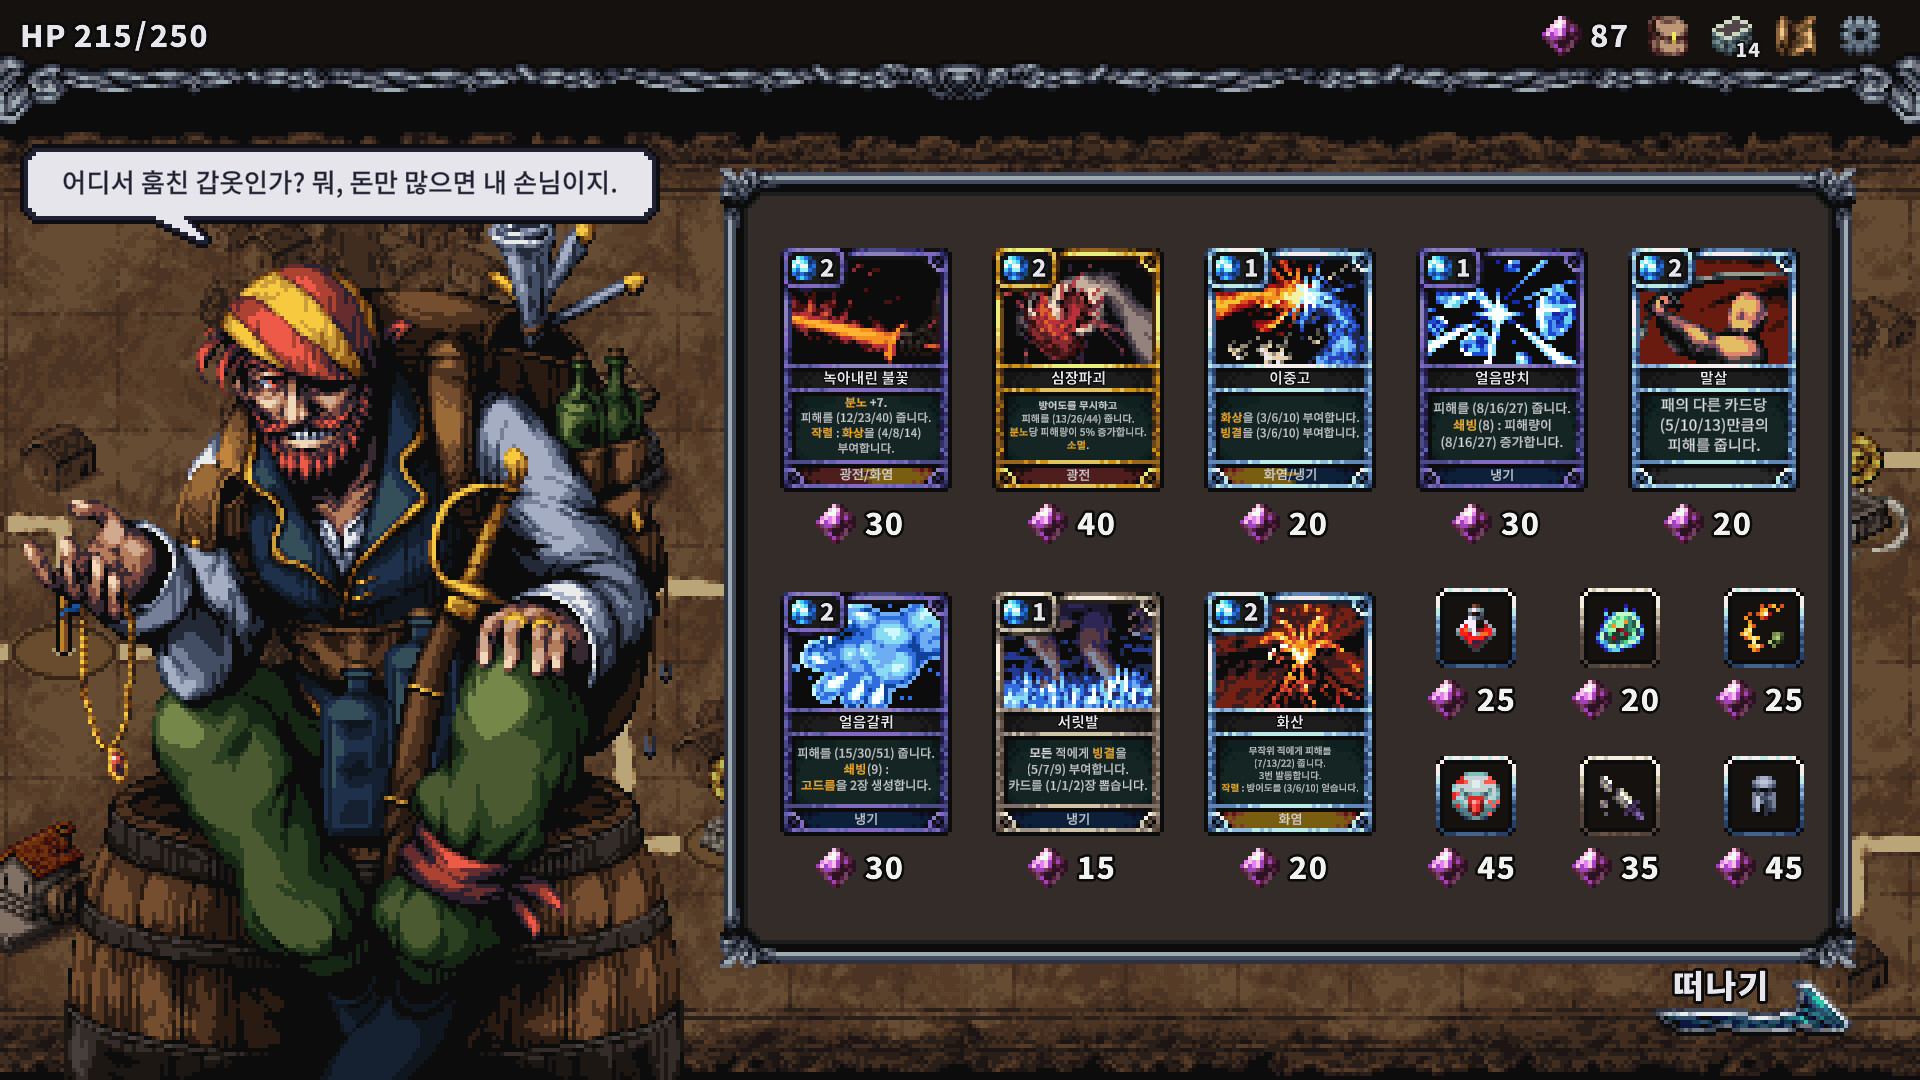1920x1080 pixels.
Task: Select the 말살 card
Action: pyautogui.click(x=1713, y=369)
